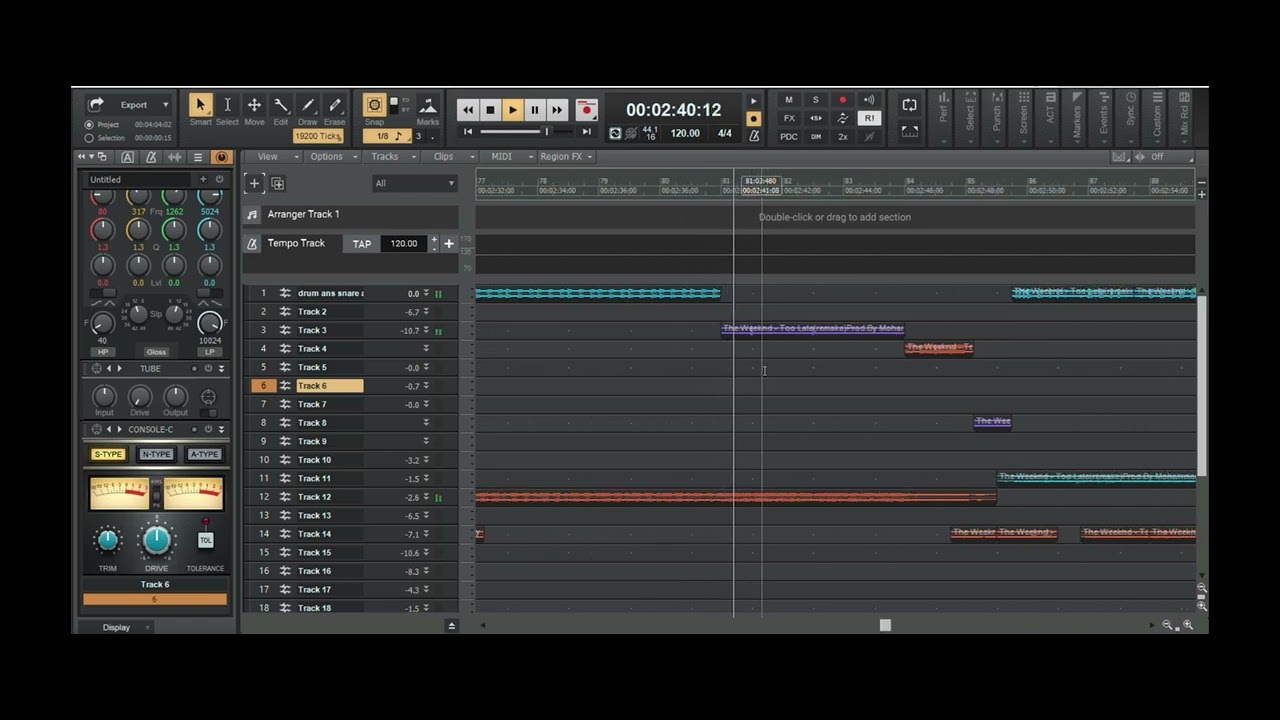
Task: Click the highlighted R! read automation button
Action: (869, 118)
